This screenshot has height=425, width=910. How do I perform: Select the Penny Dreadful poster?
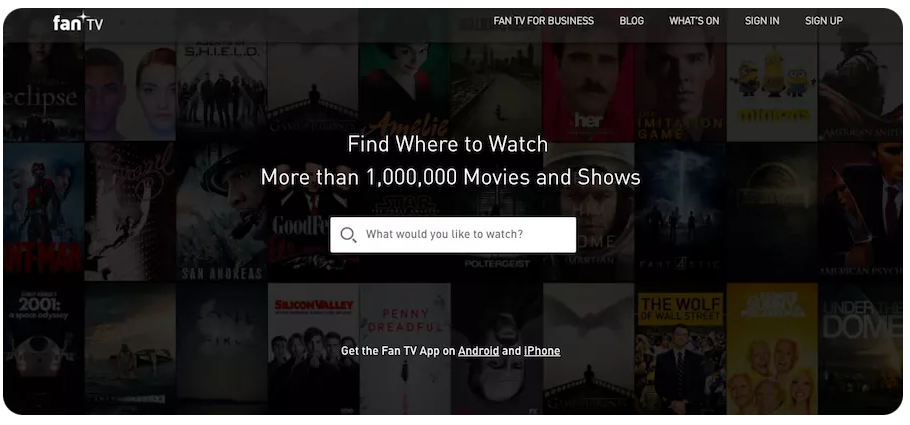pos(404,345)
